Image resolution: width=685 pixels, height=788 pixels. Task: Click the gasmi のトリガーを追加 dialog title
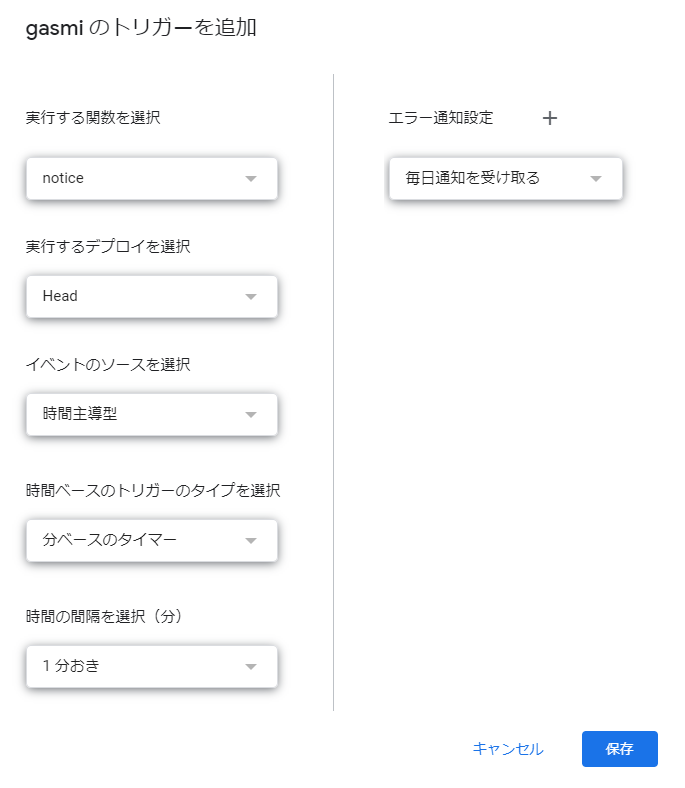point(141,29)
